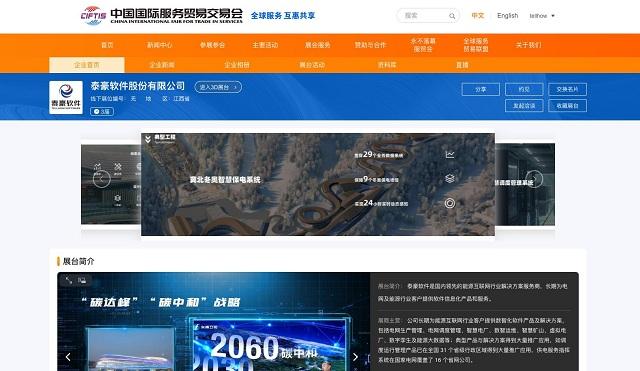Click the layers stack icon on the banner
This screenshot has width=640, height=371.
coord(450,179)
